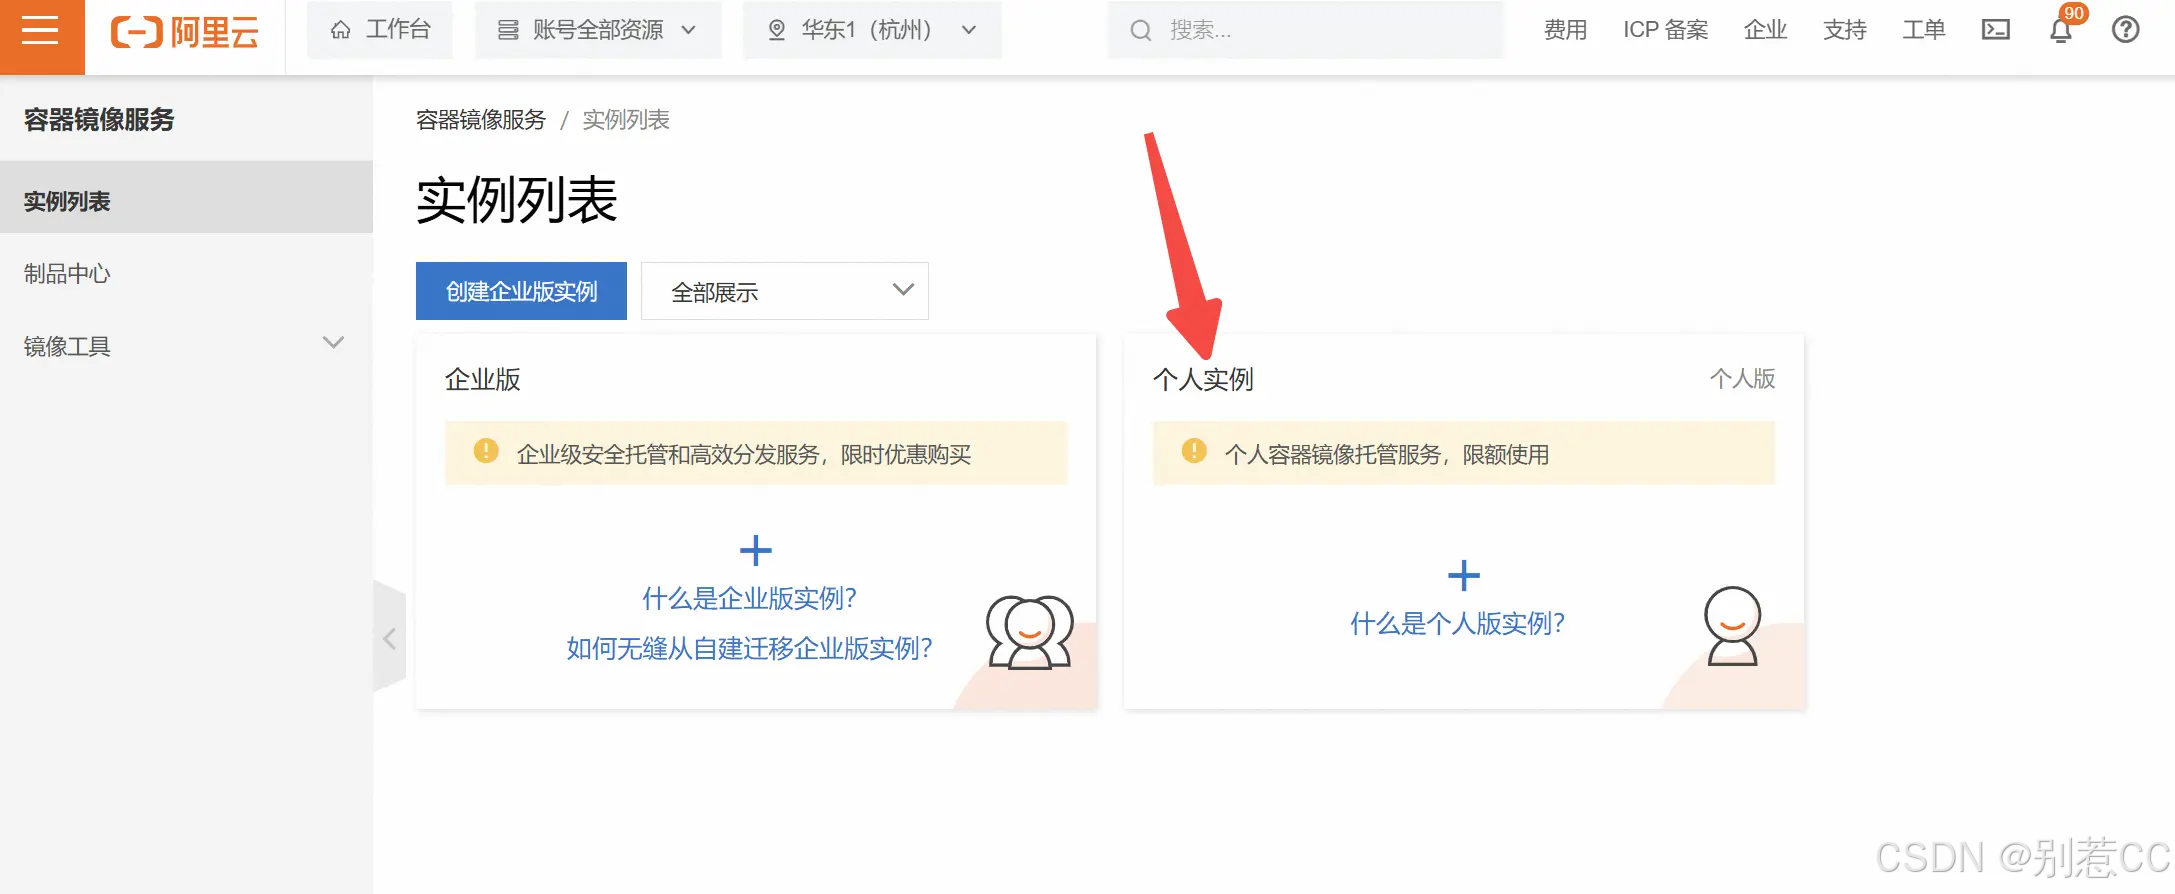This screenshot has width=2175, height=894.
Task: Open the 工单 top menu
Action: coord(1924,30)
